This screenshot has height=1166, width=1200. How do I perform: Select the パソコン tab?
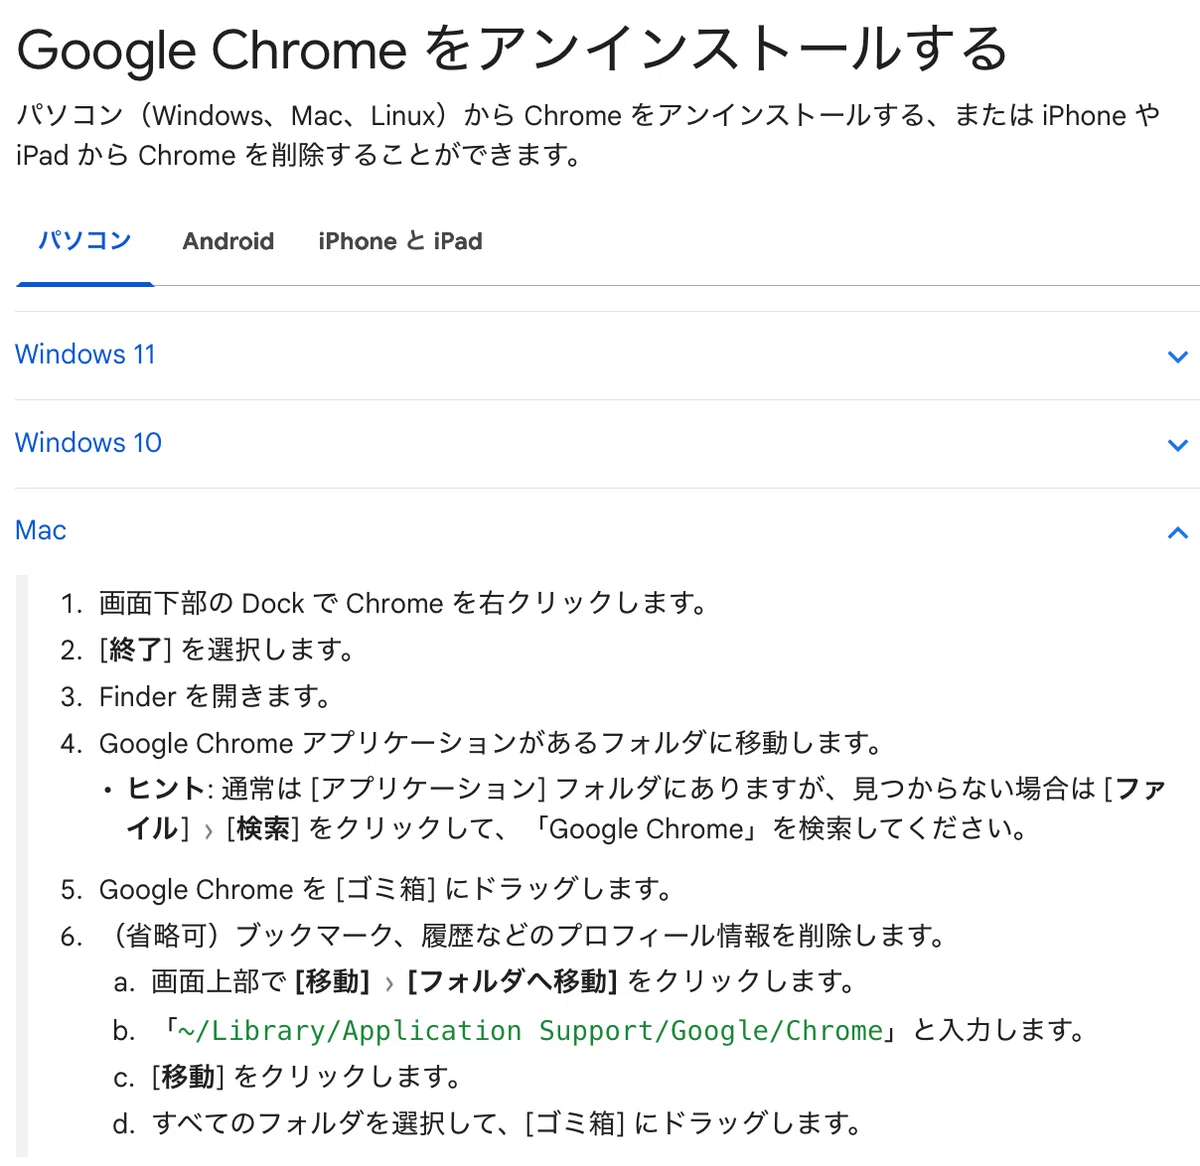[85, 241]
